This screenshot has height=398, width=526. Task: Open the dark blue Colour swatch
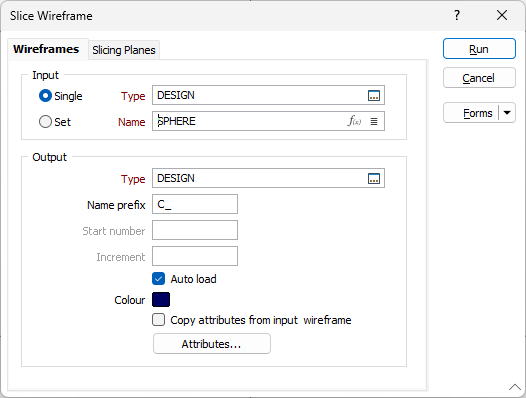pyautogui.click(x=161, y=300)
